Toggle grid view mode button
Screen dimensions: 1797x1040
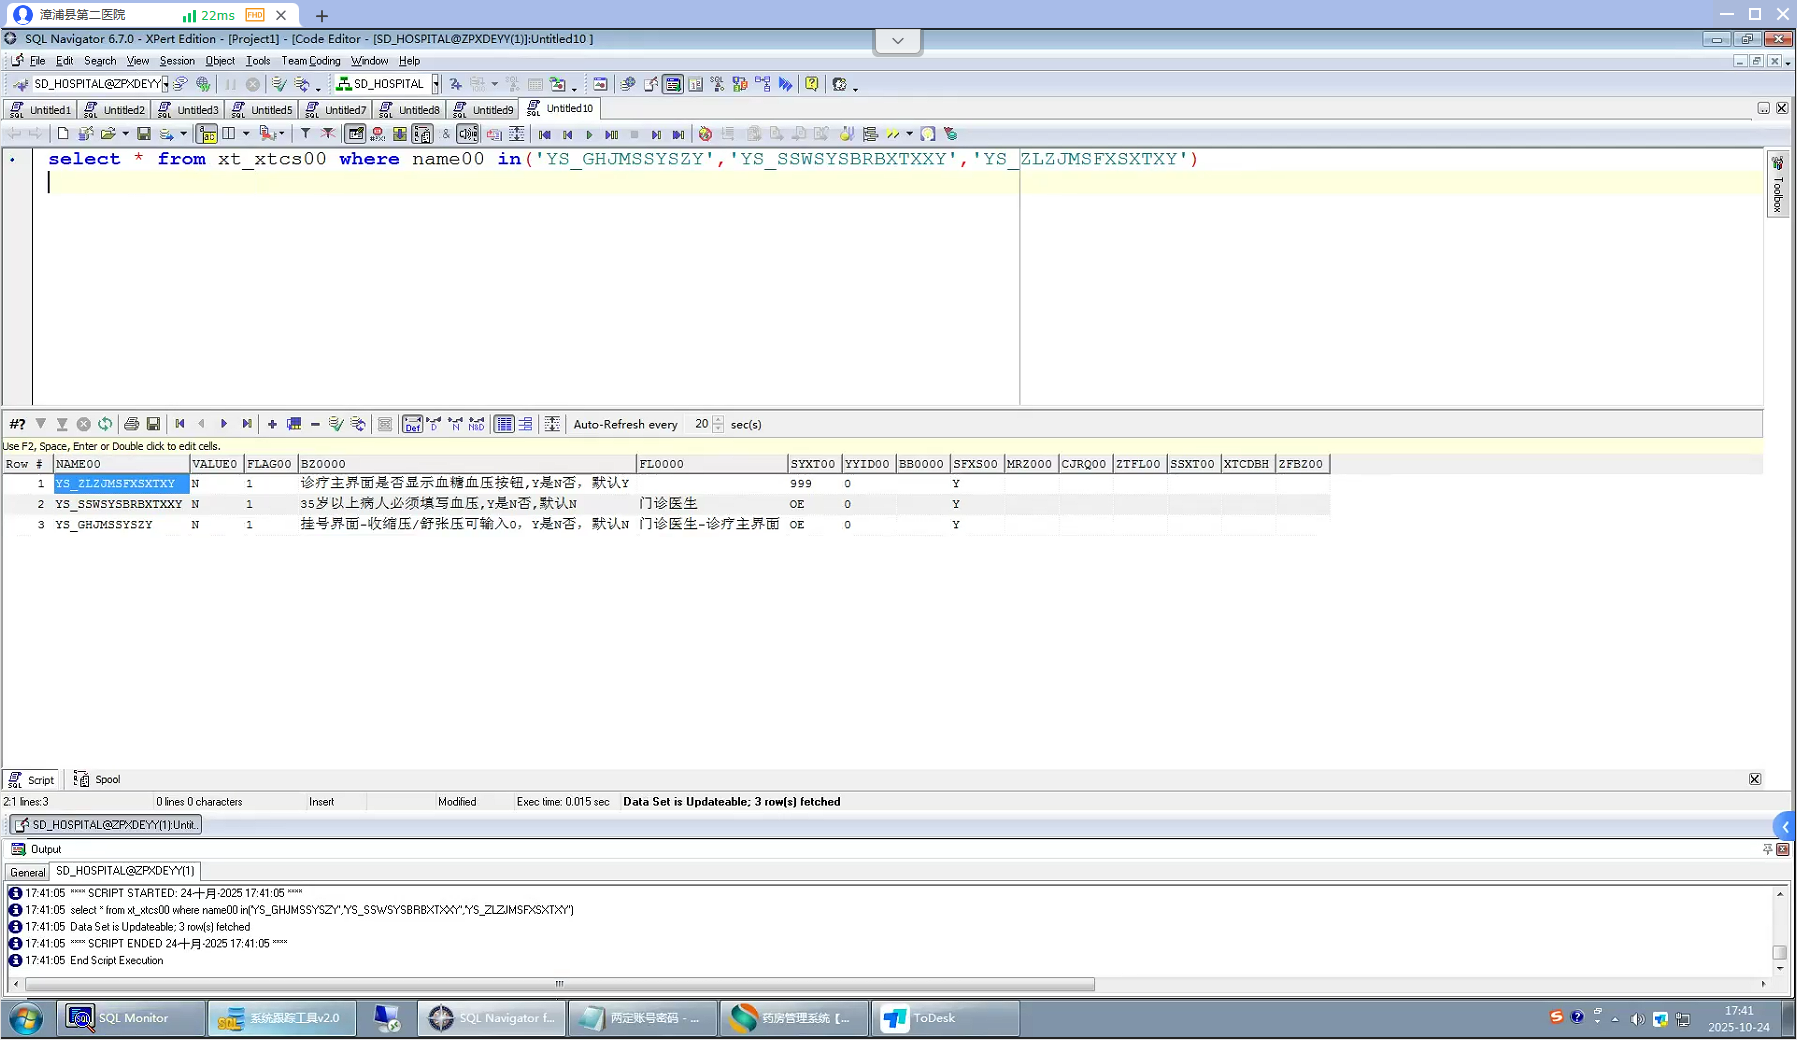click(504, 424)
